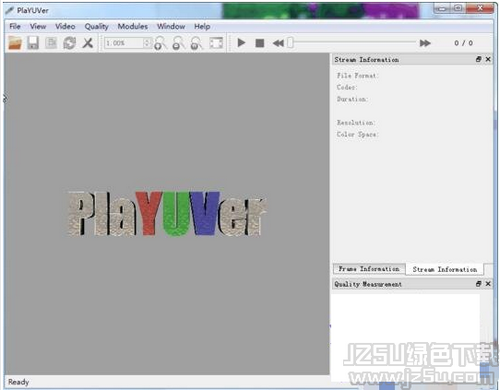Click the 0 / 0 frame counter
Viewport: 500px width, 390px height.
463,43
